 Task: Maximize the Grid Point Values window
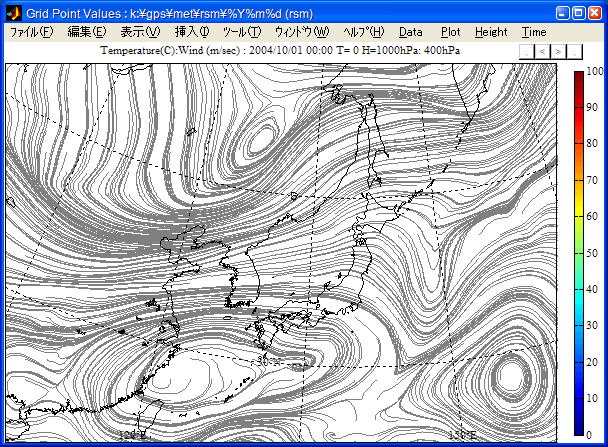(577, 11)
